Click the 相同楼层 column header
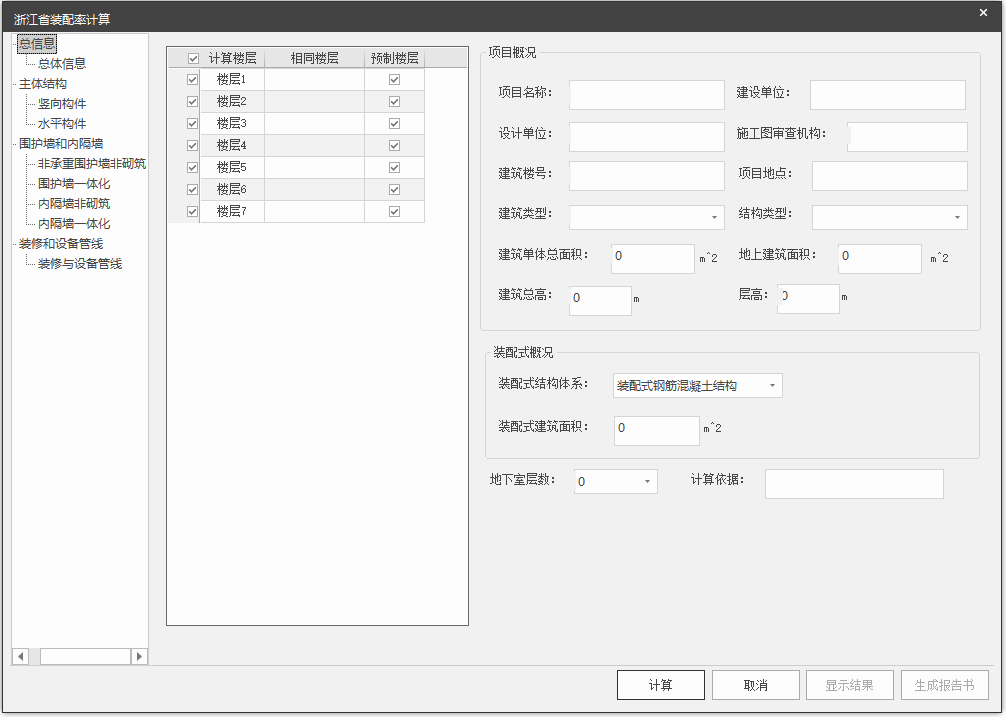The width and height of the screenshot is (1006, 717). pos(314,58)
